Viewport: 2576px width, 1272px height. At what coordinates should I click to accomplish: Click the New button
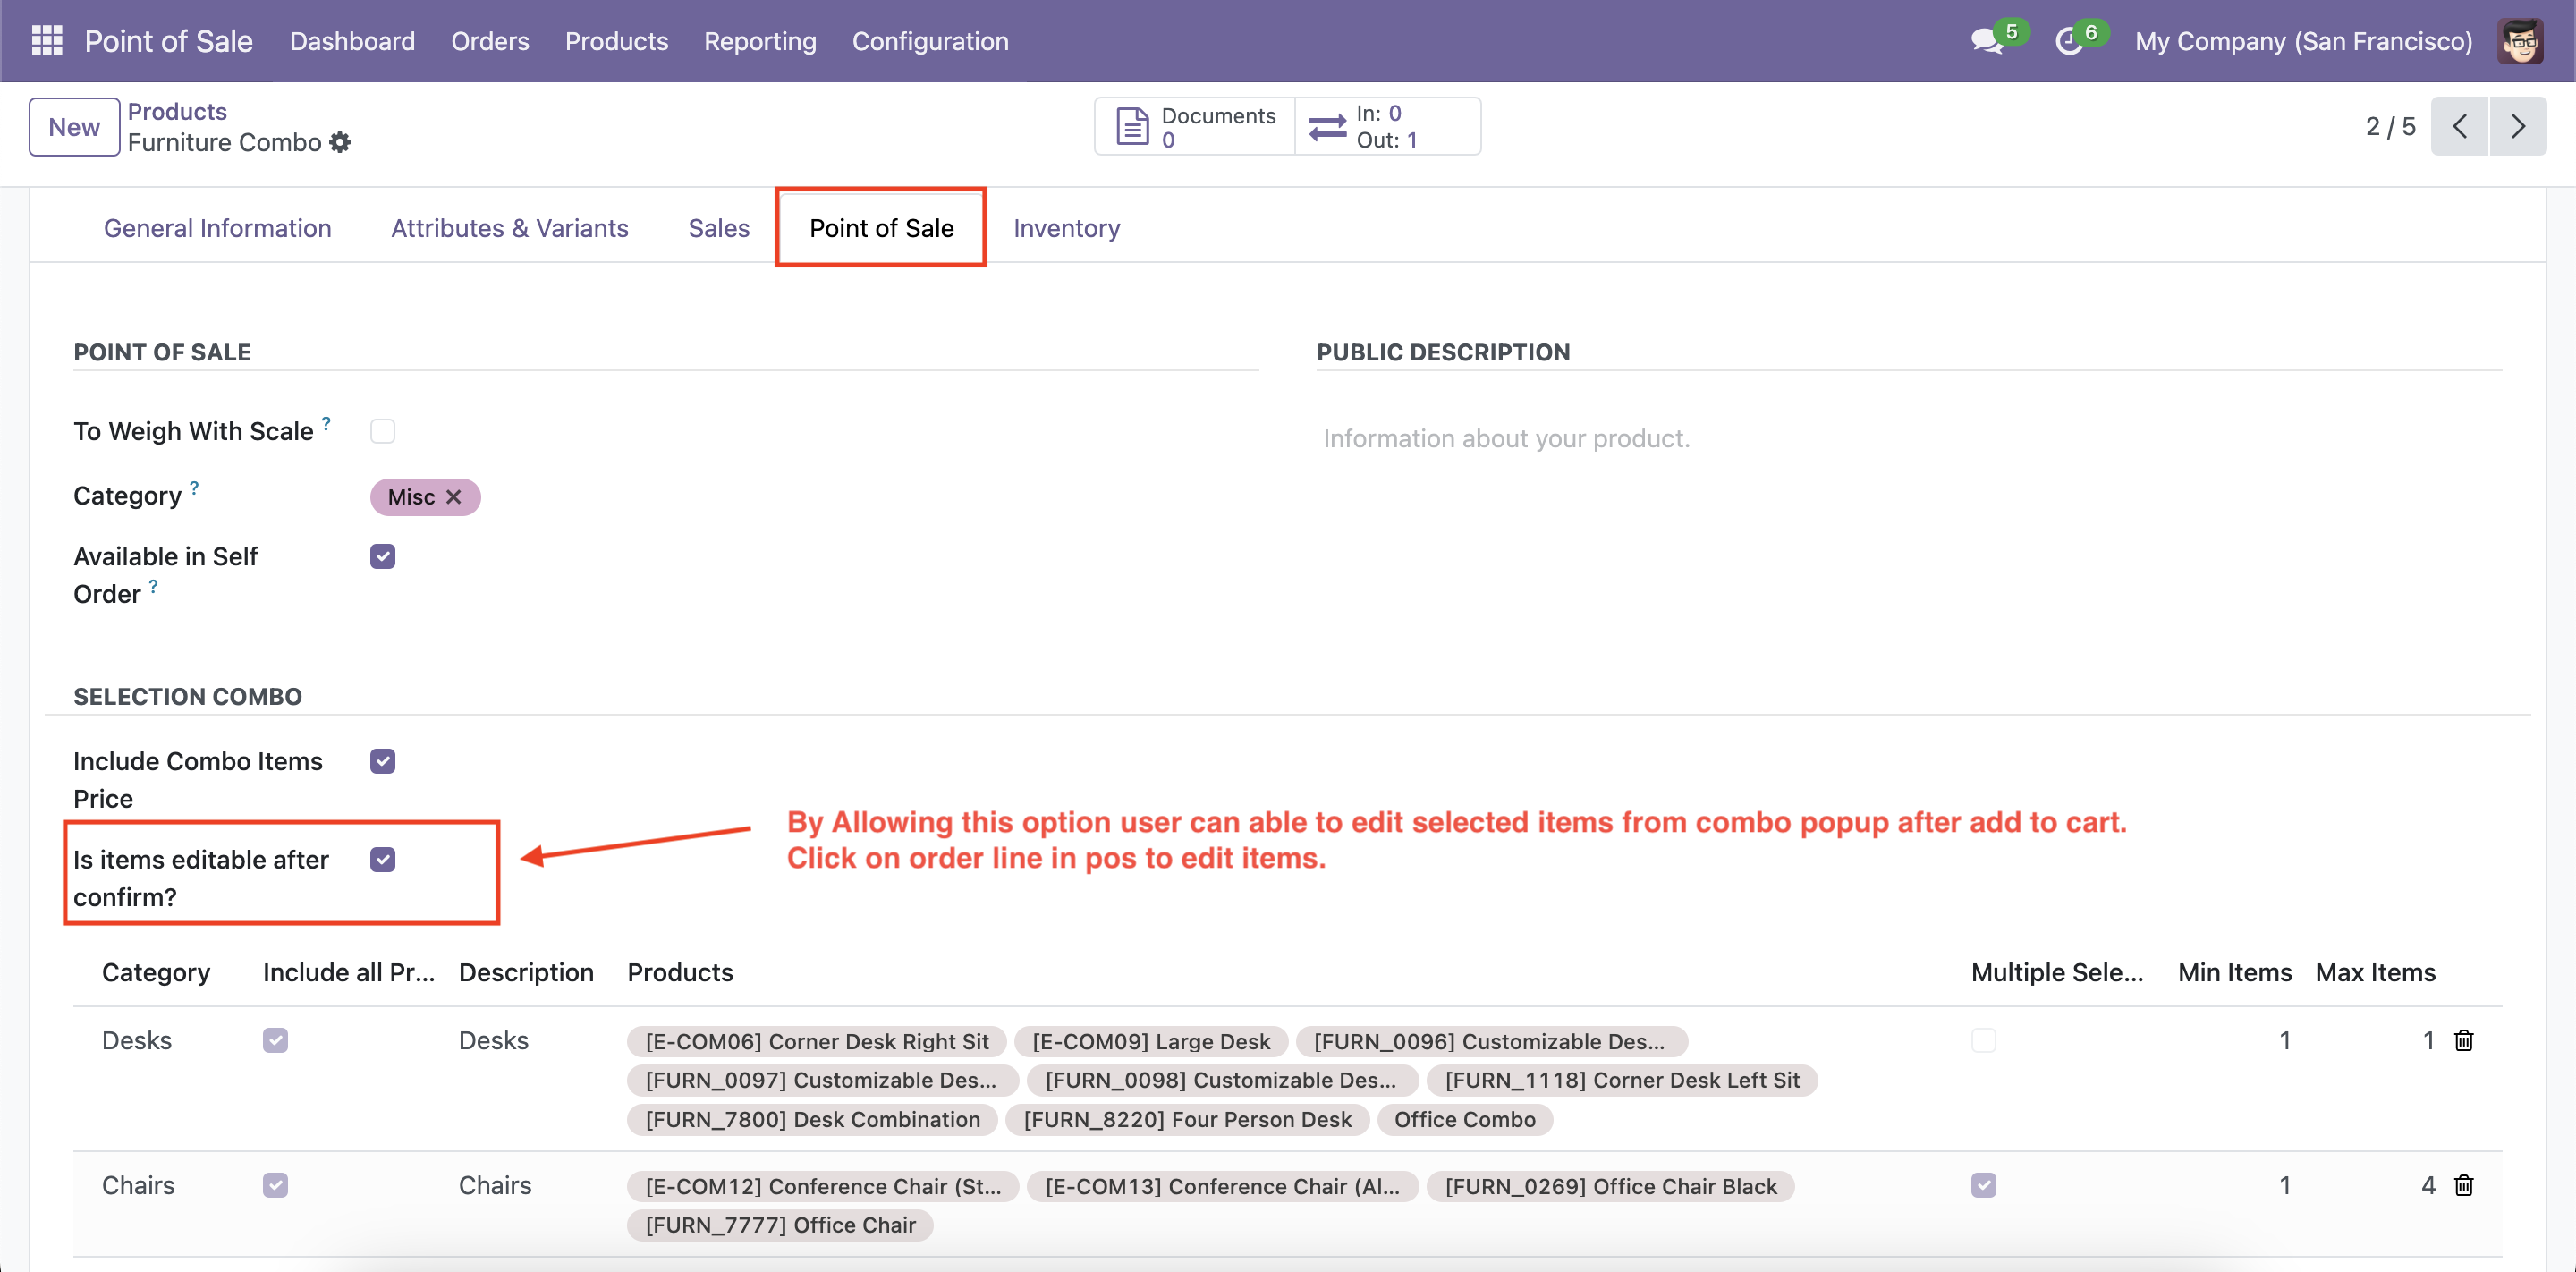pyautogui.click(x=74, y=127)
